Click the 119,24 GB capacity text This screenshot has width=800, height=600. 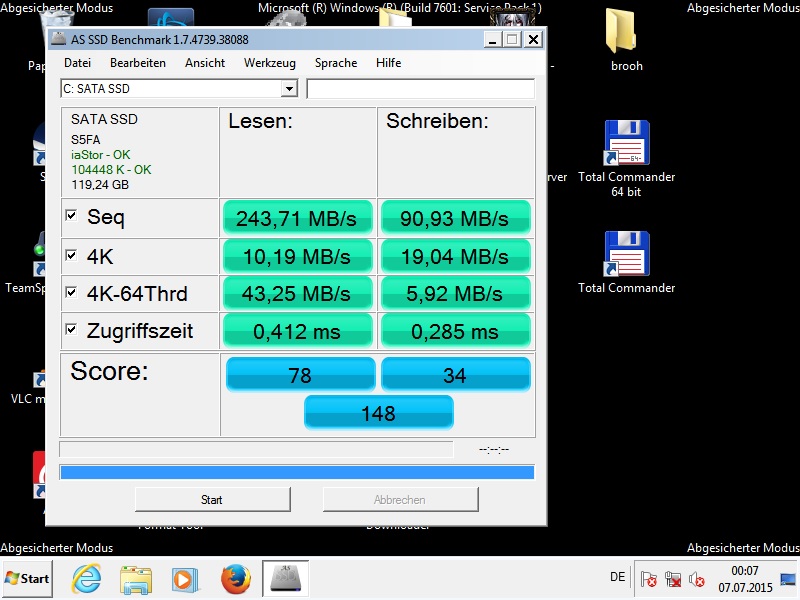pyautogui.click(x=100, y=184)
